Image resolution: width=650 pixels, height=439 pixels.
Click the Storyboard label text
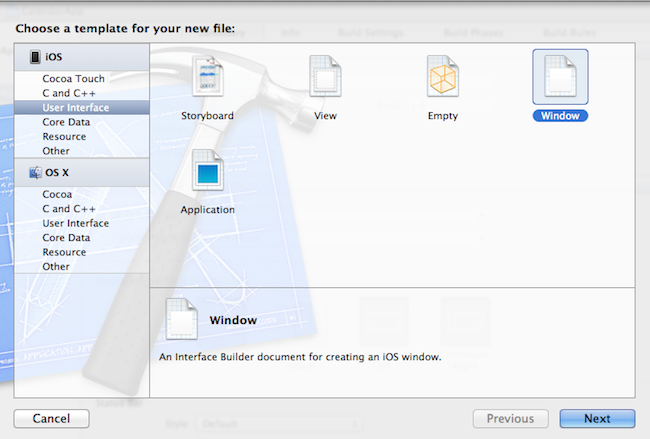click(x=207, y=116)
